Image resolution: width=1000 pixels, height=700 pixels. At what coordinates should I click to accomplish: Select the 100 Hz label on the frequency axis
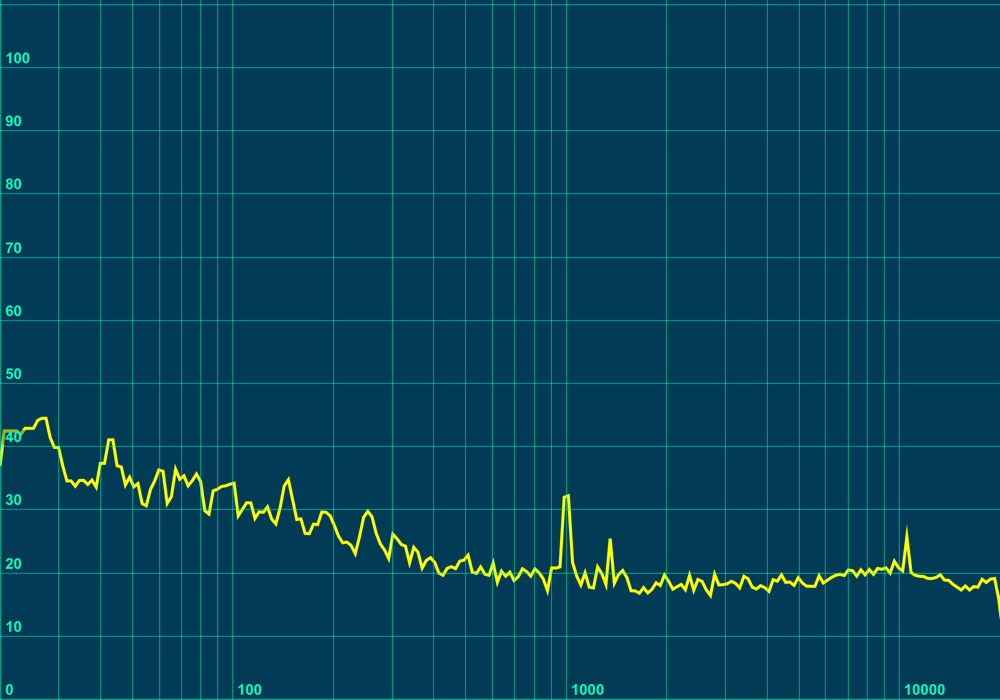pyautogui.click(x=250, y=689)
